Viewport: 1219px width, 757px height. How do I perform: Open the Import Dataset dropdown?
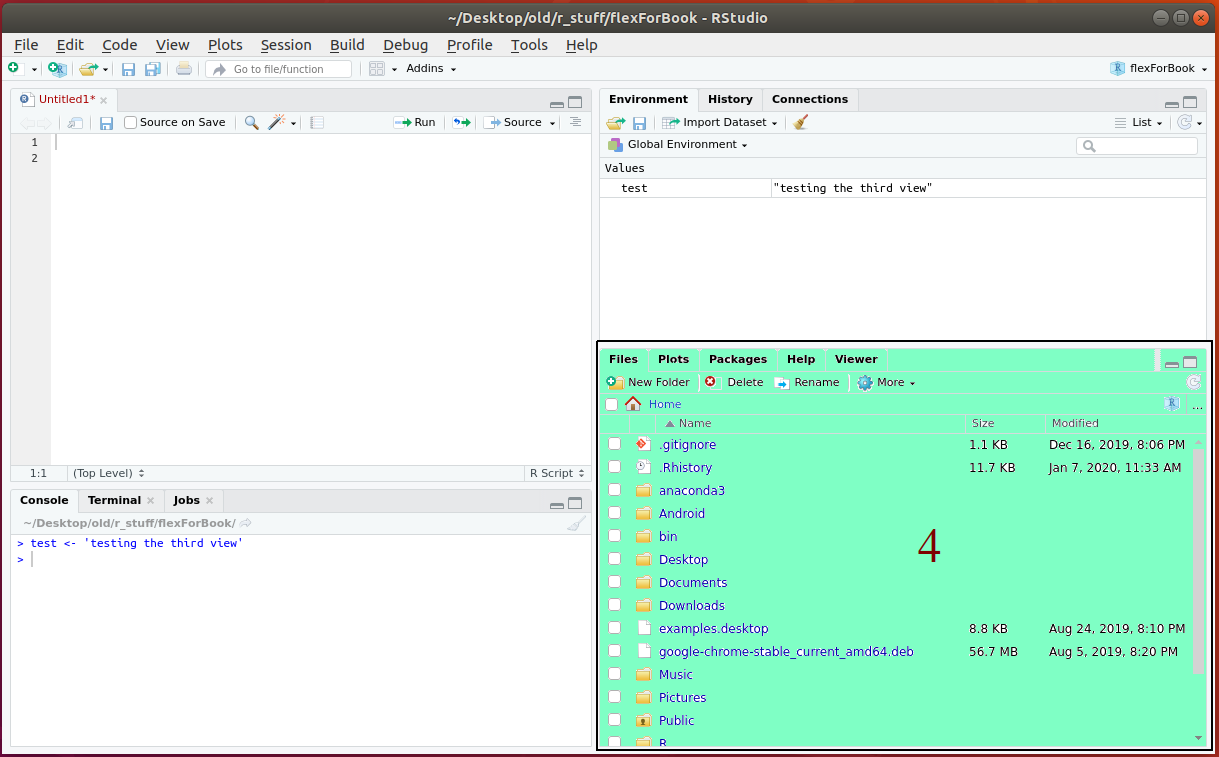720,123
